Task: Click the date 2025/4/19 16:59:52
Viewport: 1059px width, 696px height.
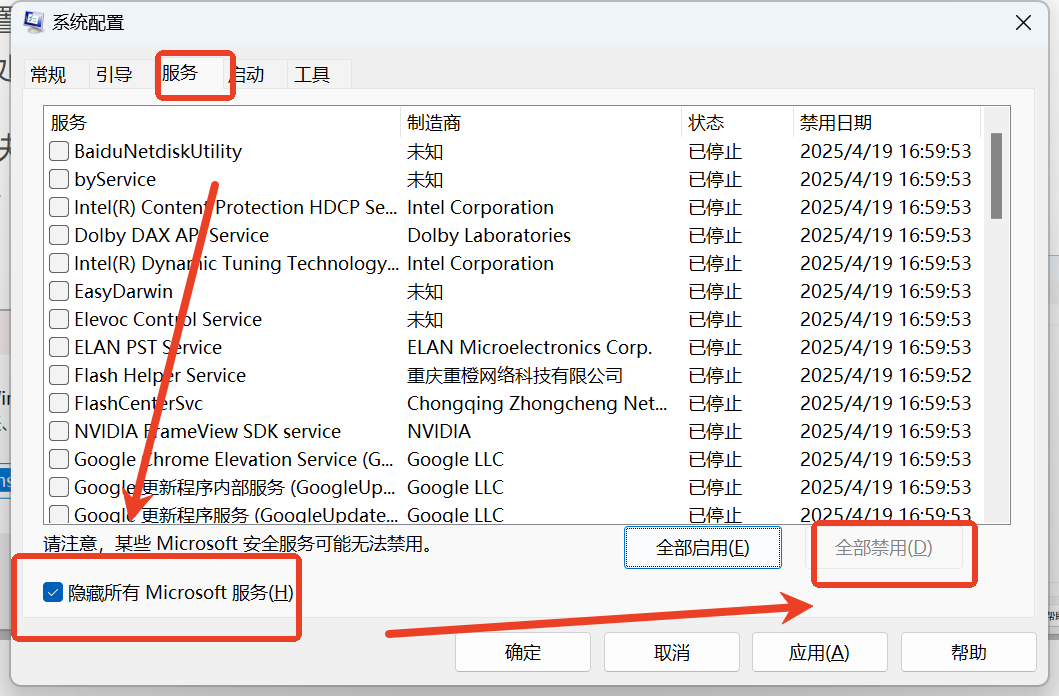Action: 885,375
